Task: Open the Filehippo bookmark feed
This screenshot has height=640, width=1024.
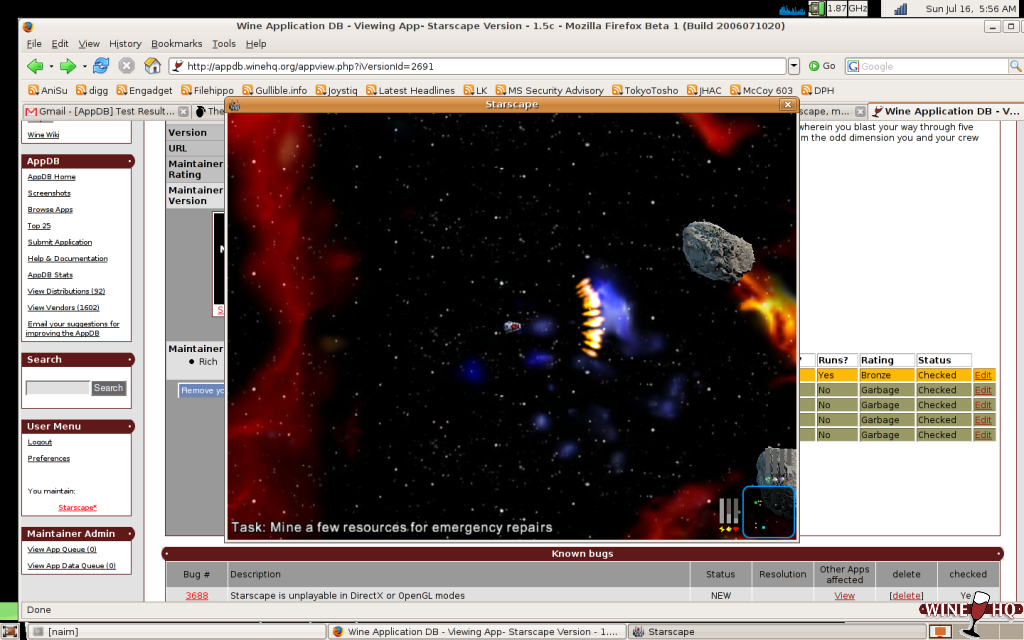Action: pyautogui.click(x=207, y=91)
